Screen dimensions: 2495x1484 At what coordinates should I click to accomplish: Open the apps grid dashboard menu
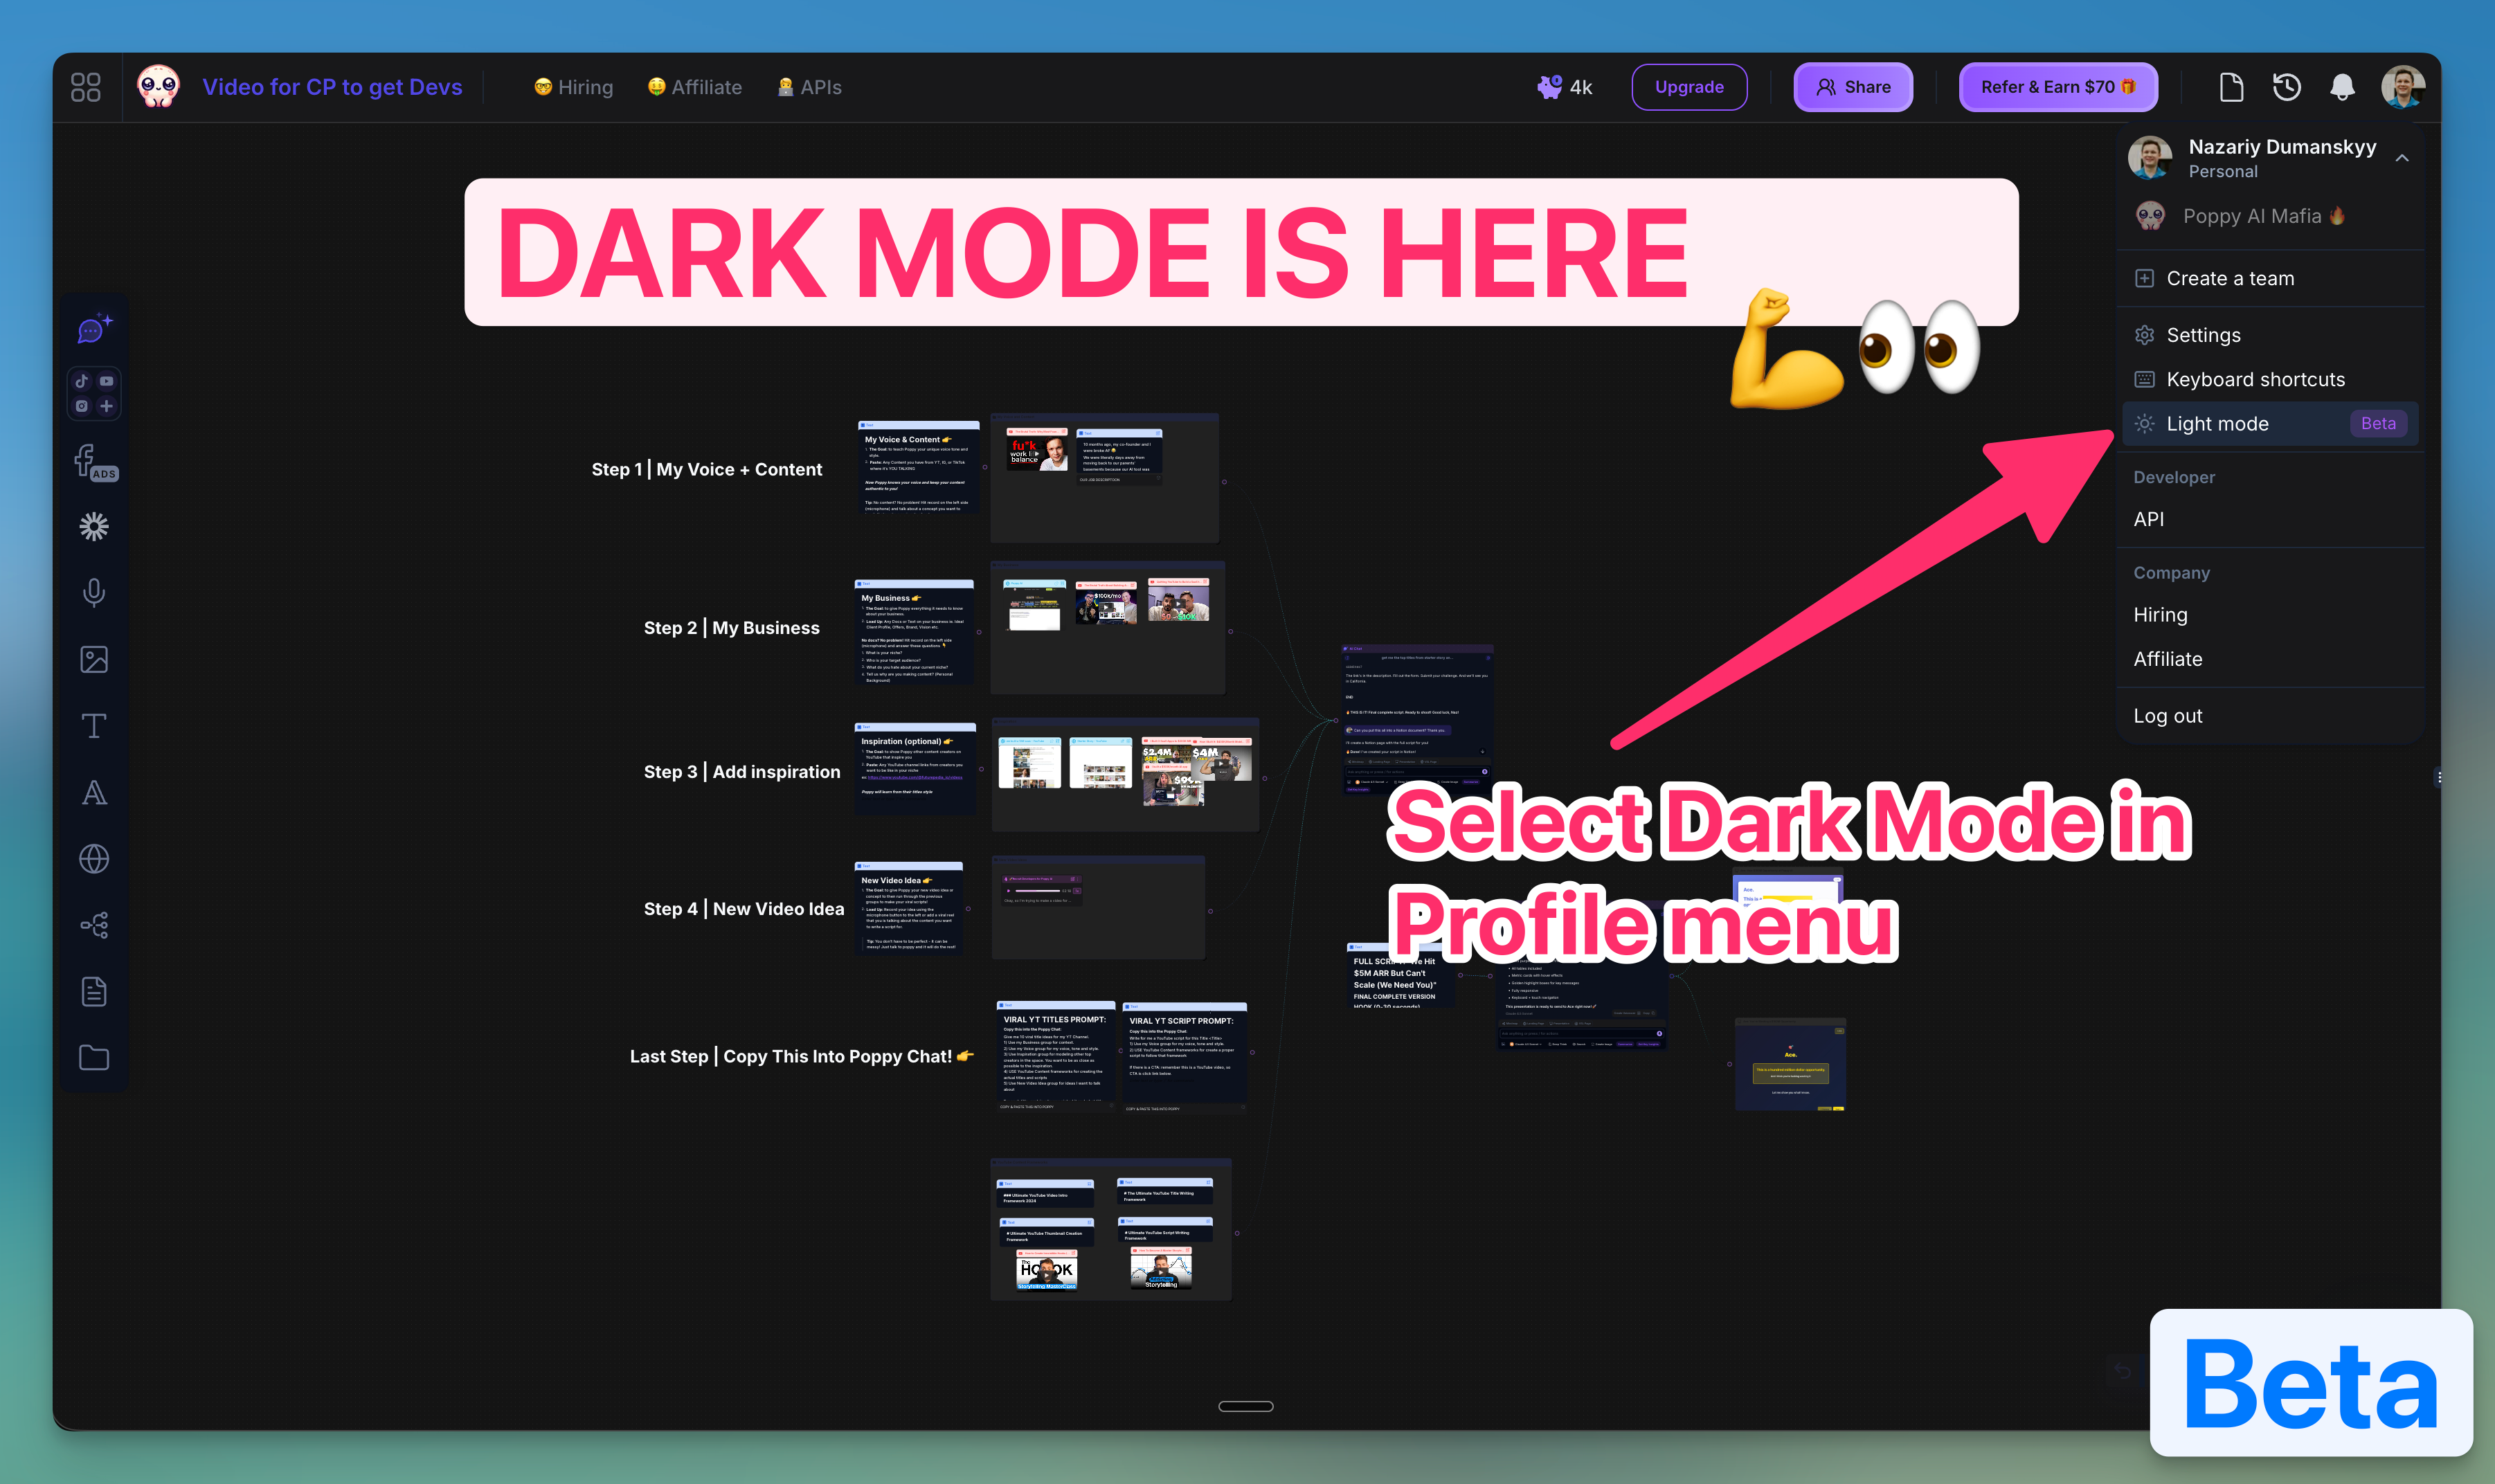86,87
